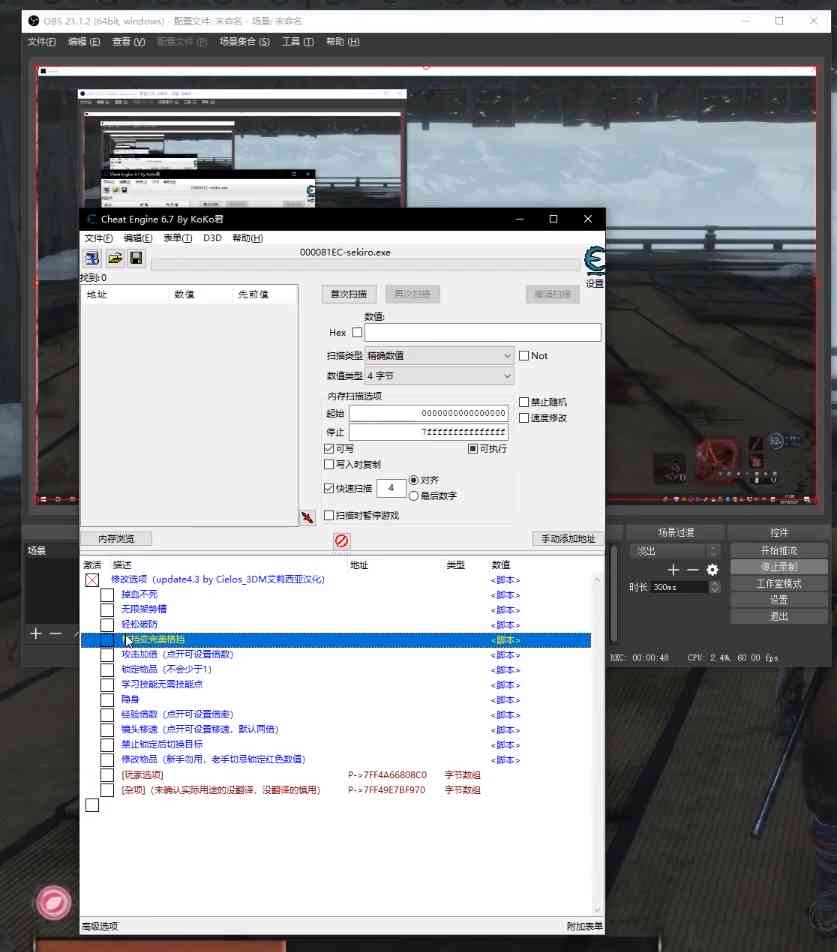Viewport: 837px width, 952px height.
Task: Activate the 掉血不死 cheat checkbox
Action: point(107,595)
